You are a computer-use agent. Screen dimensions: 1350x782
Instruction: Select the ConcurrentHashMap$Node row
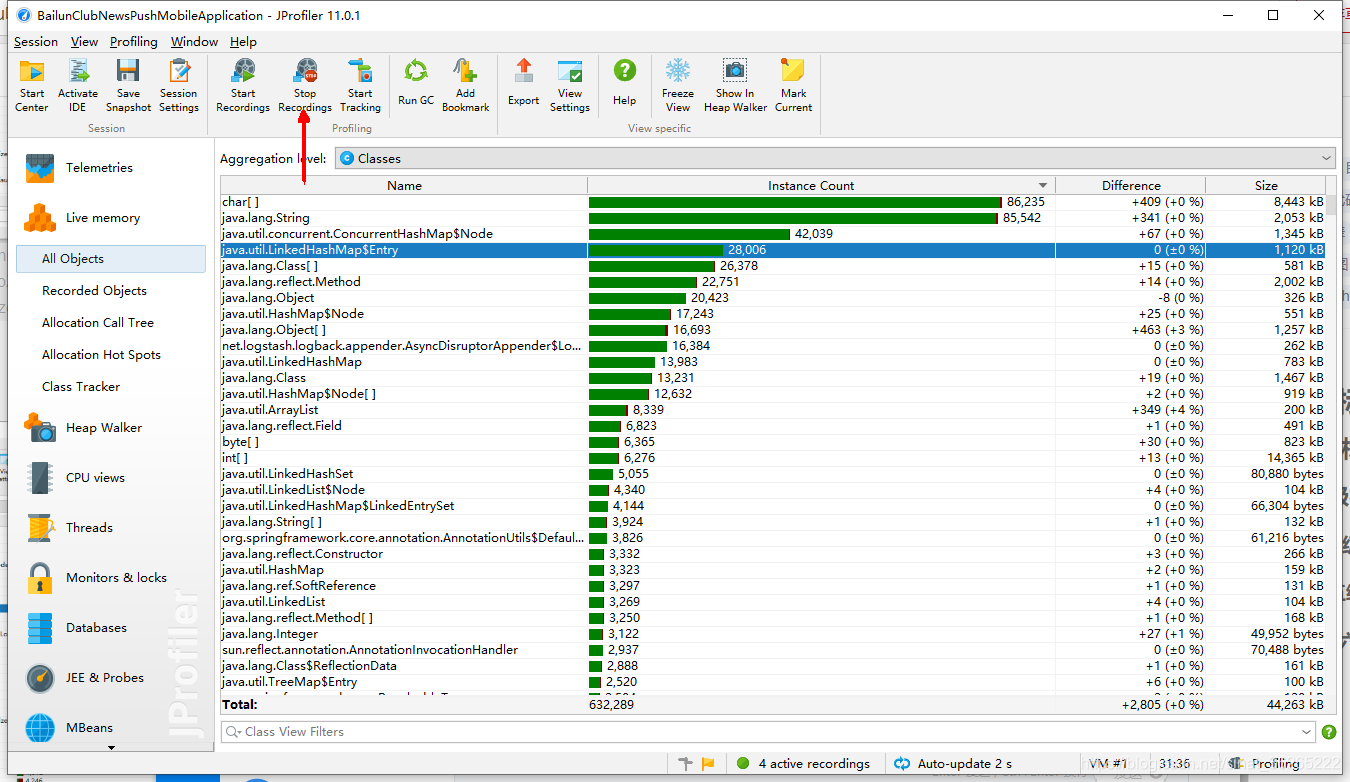(x=773, y=234)
